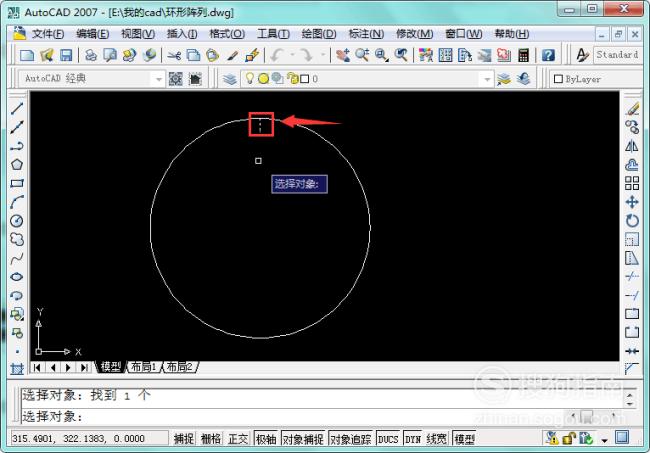650x453 pixels.
Task: Open the status bar tray menu arrow
Action: click(604, 440)
